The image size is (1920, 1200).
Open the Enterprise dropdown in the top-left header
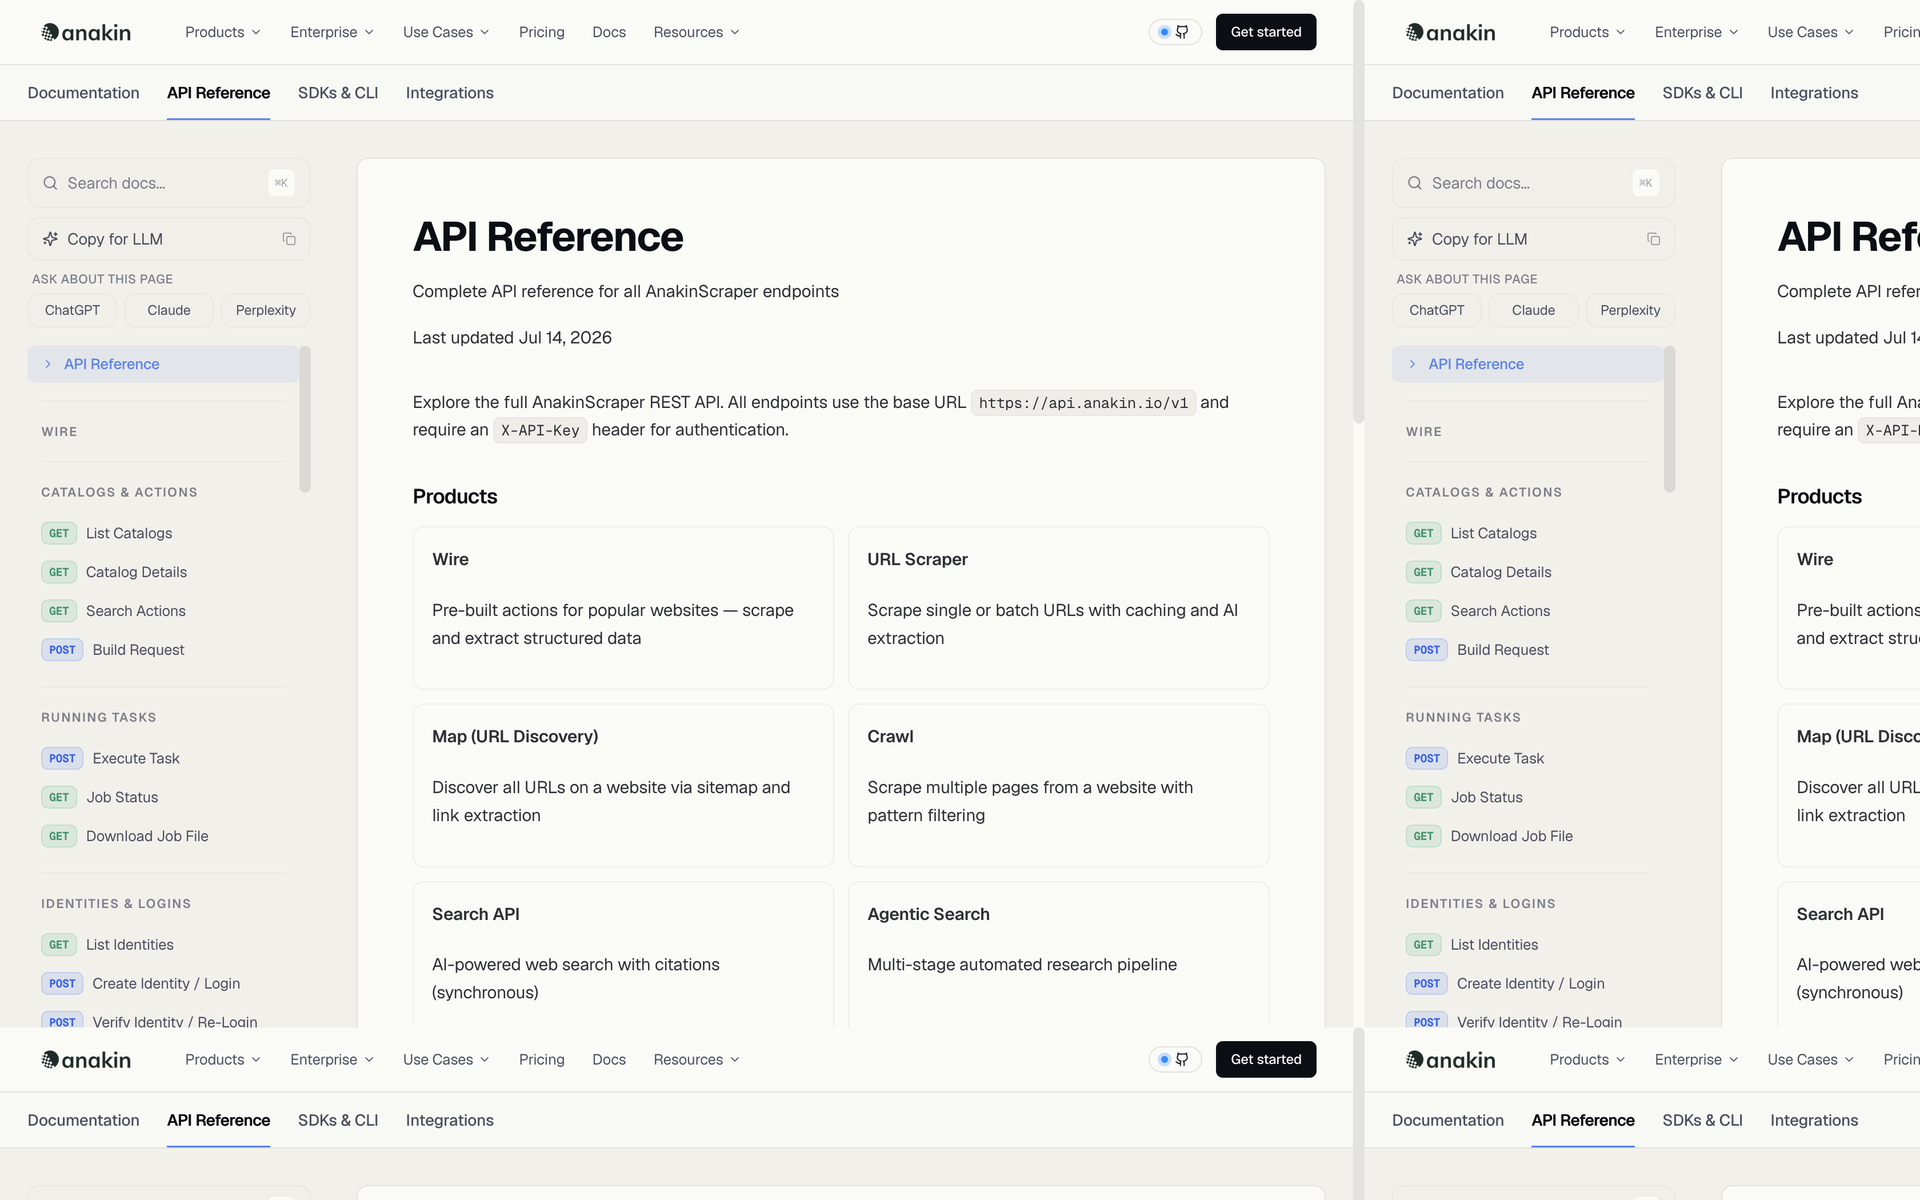tap(332, 32)
